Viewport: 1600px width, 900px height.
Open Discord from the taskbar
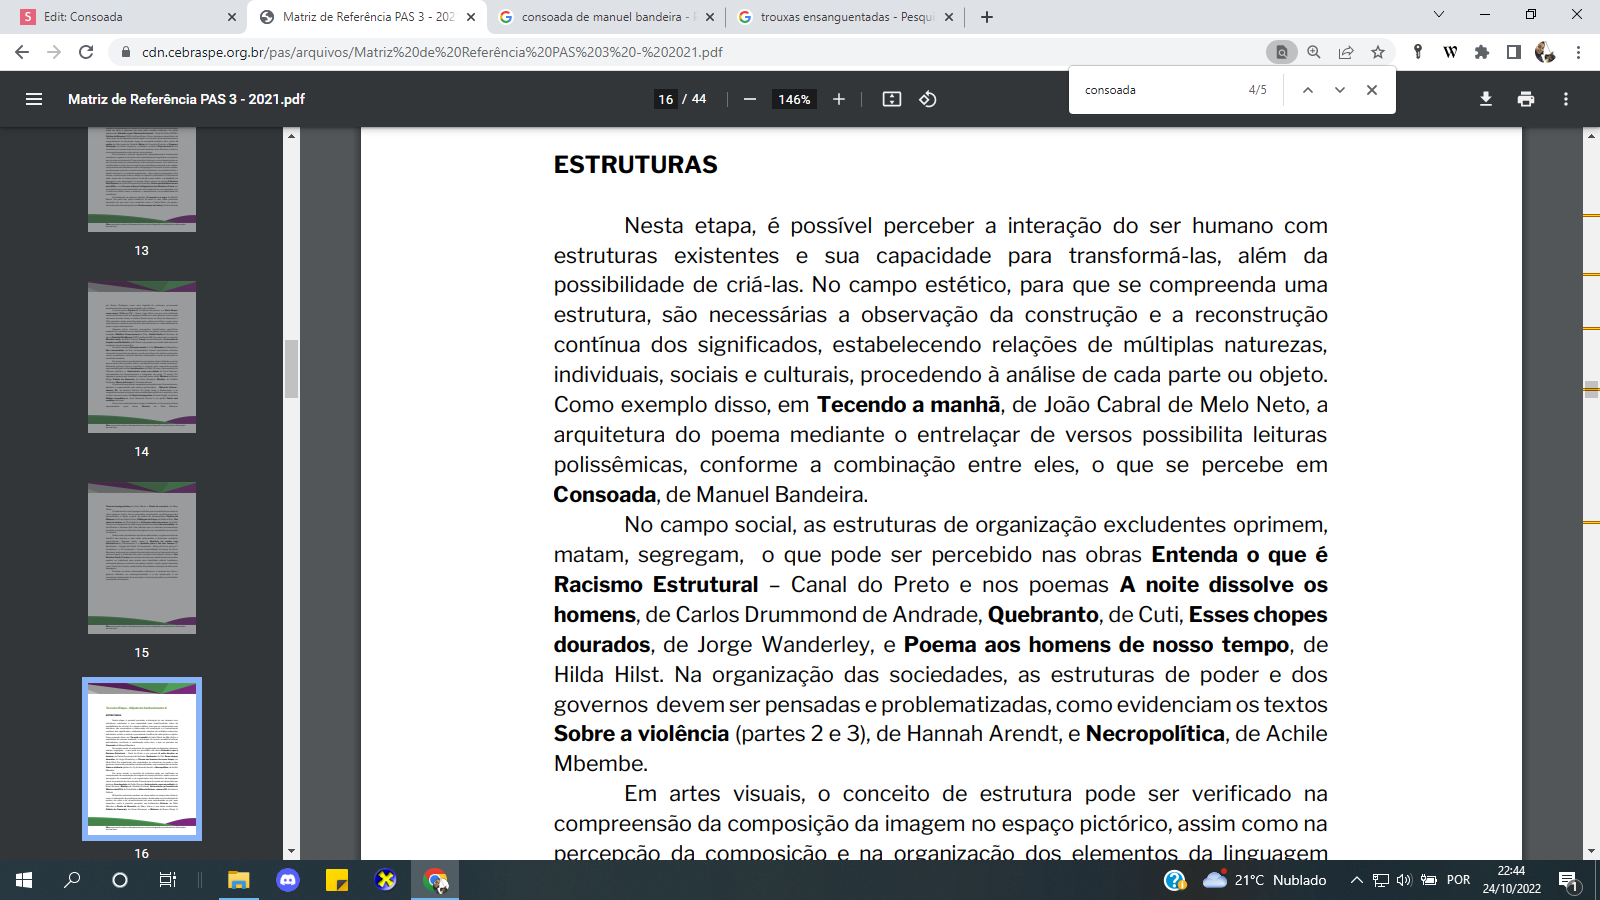click(x=288, y=880)
